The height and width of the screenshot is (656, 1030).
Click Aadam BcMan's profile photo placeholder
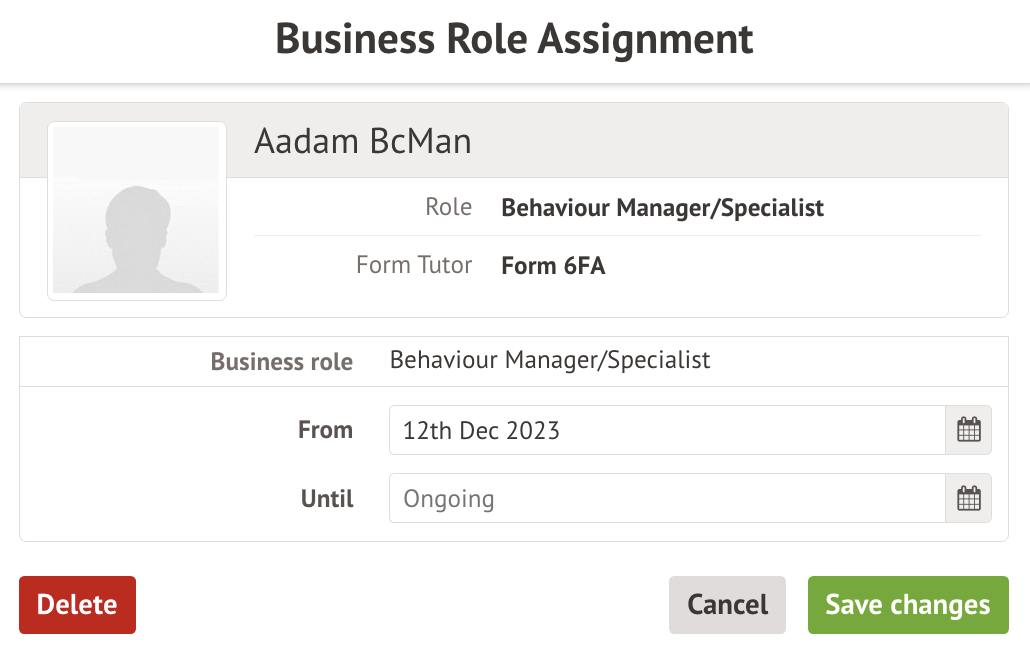point(137,211)
